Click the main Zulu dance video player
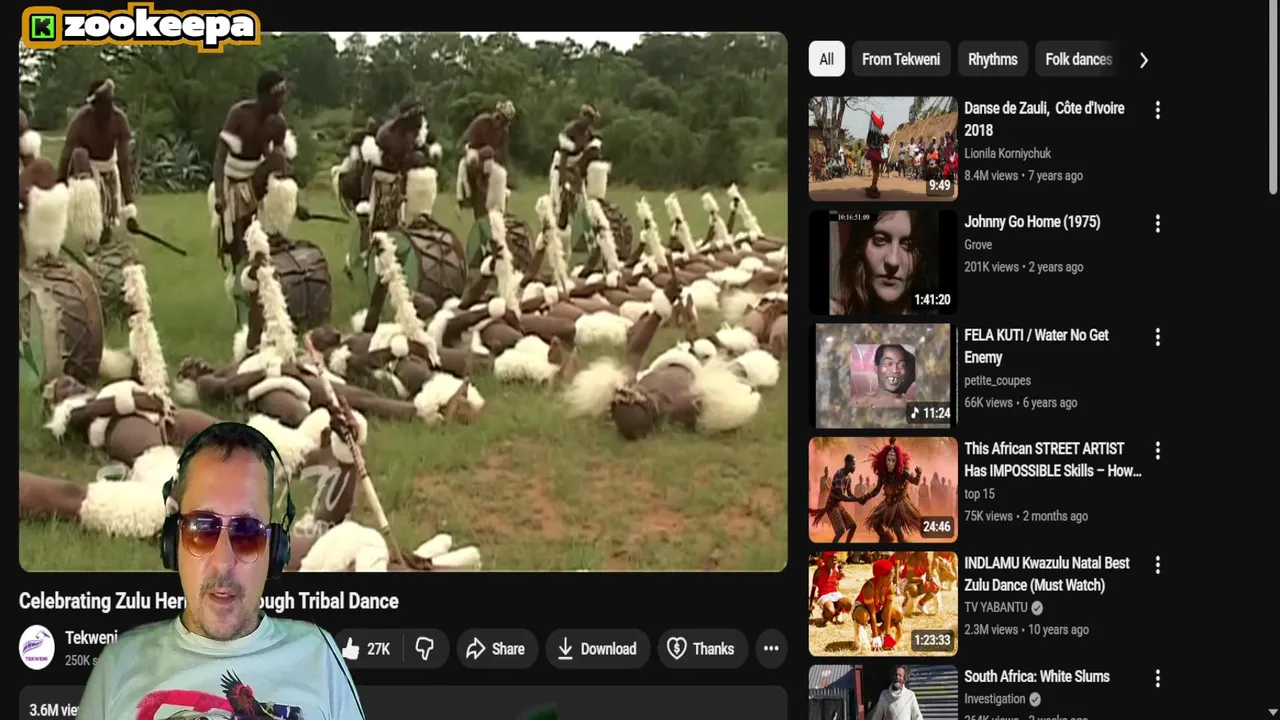 pos(403,302)
